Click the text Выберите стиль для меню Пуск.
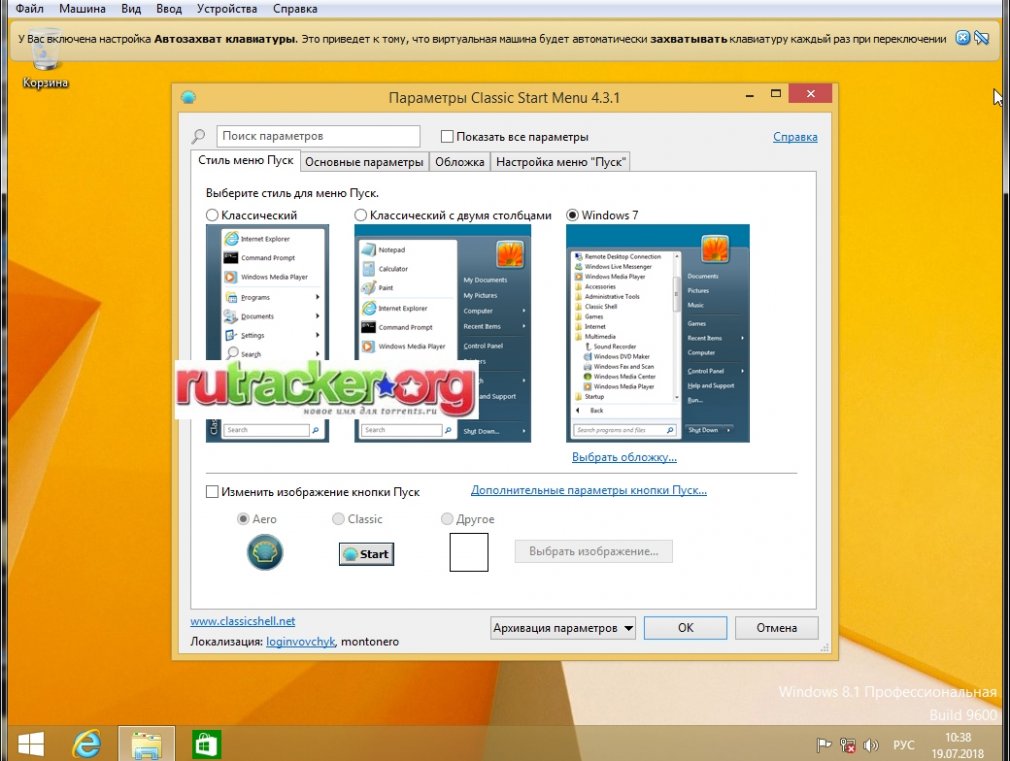Viewport: 1010px width, 761px height. point(292,193)
